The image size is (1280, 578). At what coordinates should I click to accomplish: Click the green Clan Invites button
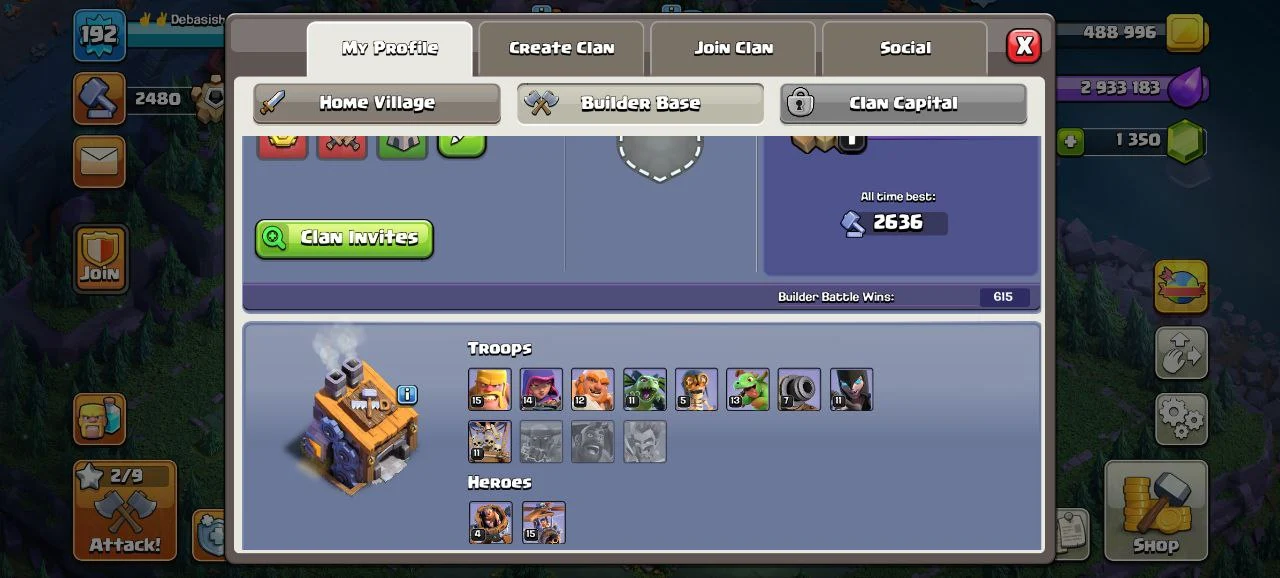(x=344, y=238)
